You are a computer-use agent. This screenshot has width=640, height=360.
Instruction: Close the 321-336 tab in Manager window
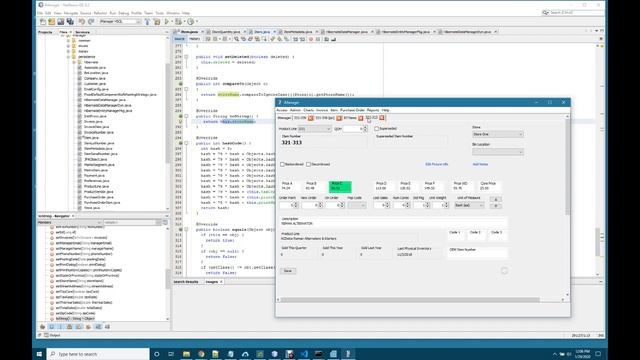(311, 118)
